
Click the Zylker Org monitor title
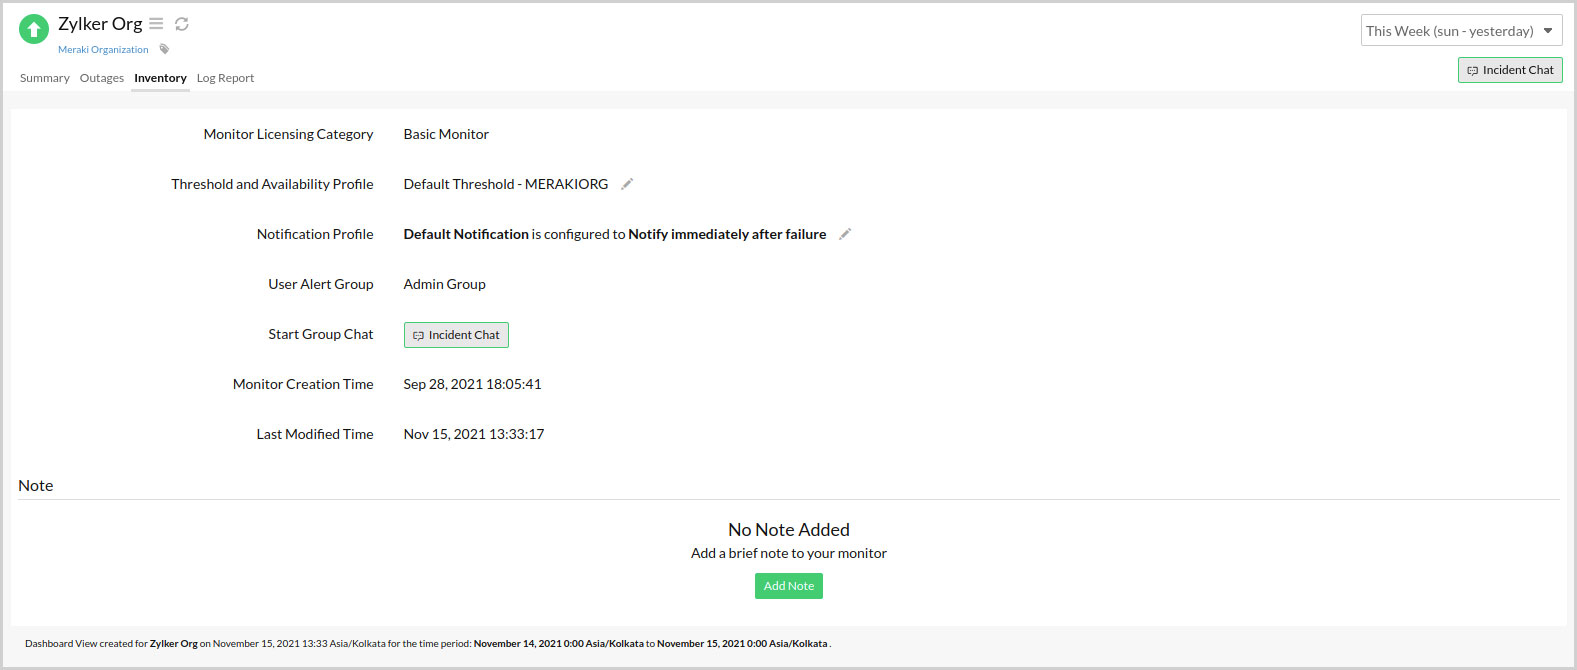(100, 24)
